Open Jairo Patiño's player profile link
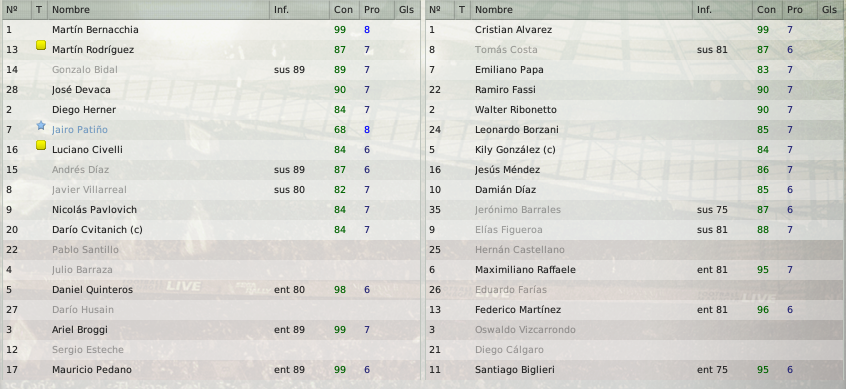This screenshot has height=389, width=846. tap(80, 129)
